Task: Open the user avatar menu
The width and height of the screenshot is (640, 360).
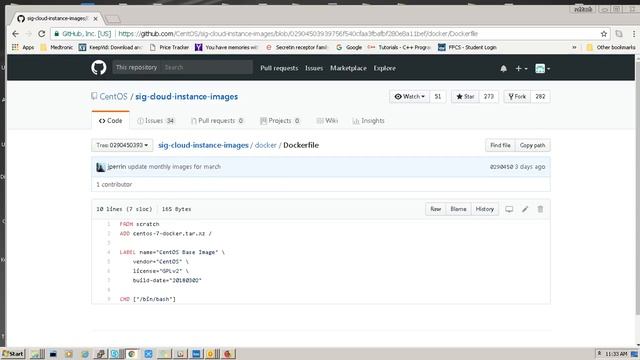Action: point(542,69)
